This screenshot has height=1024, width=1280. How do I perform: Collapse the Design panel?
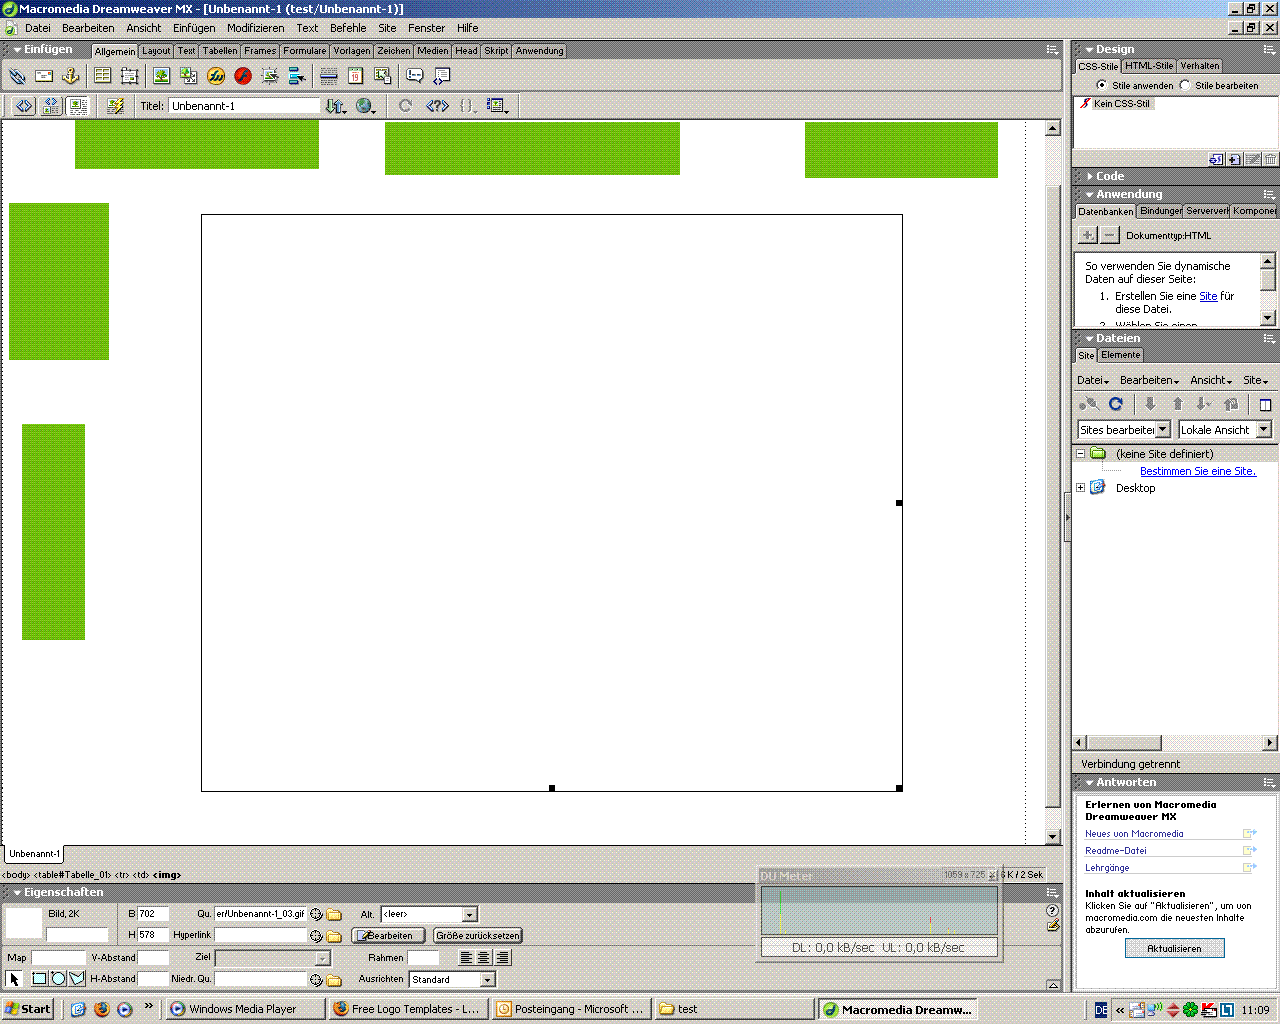1090,49
